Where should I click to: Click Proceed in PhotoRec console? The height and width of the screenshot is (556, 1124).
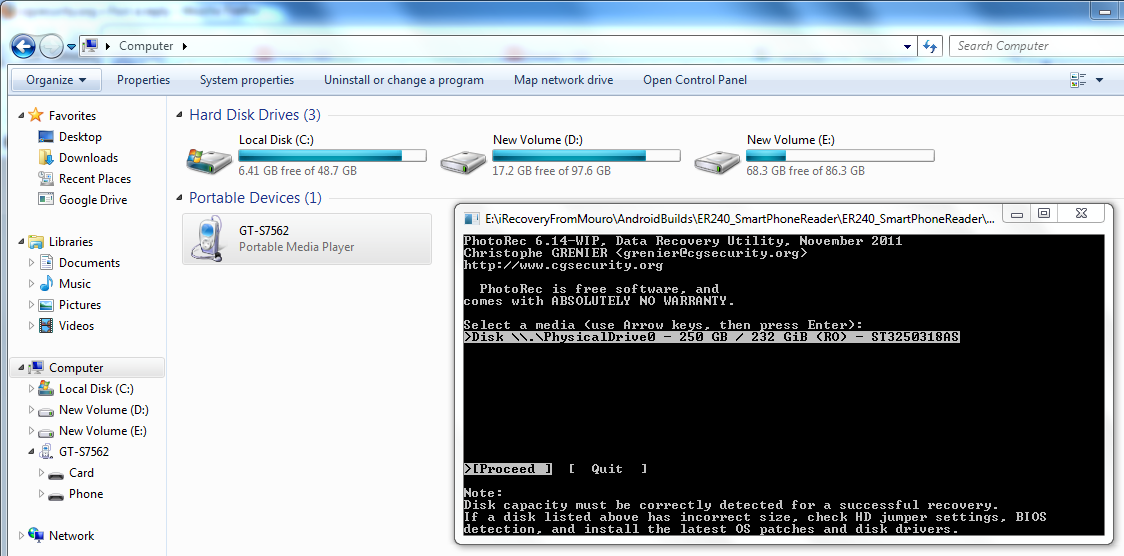click(508, 469)
